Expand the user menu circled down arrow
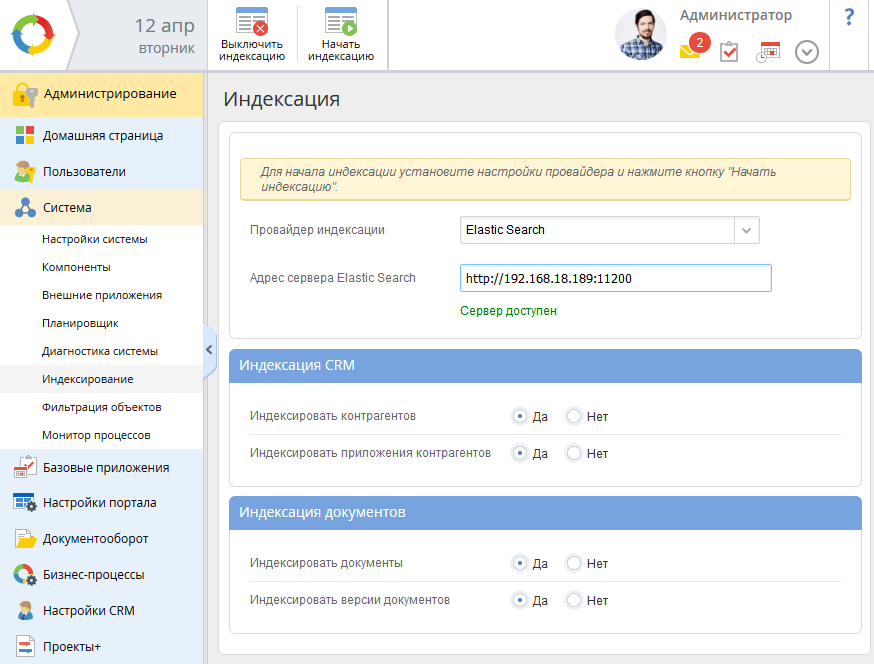 pos(806,52)
